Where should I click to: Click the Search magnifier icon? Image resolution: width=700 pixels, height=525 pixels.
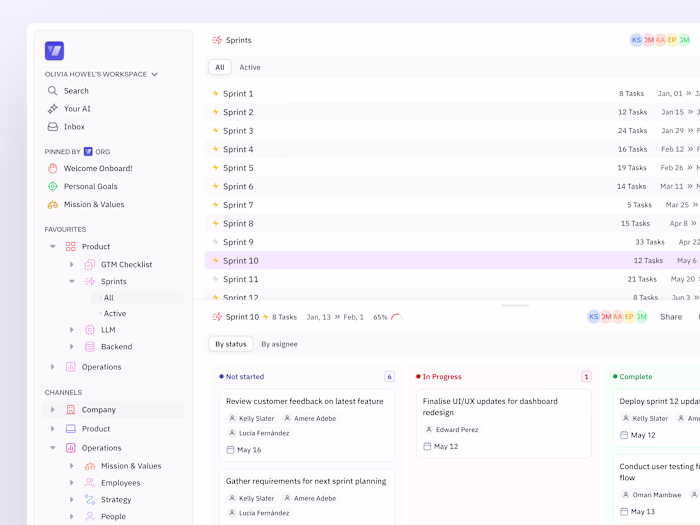(52, 91)
